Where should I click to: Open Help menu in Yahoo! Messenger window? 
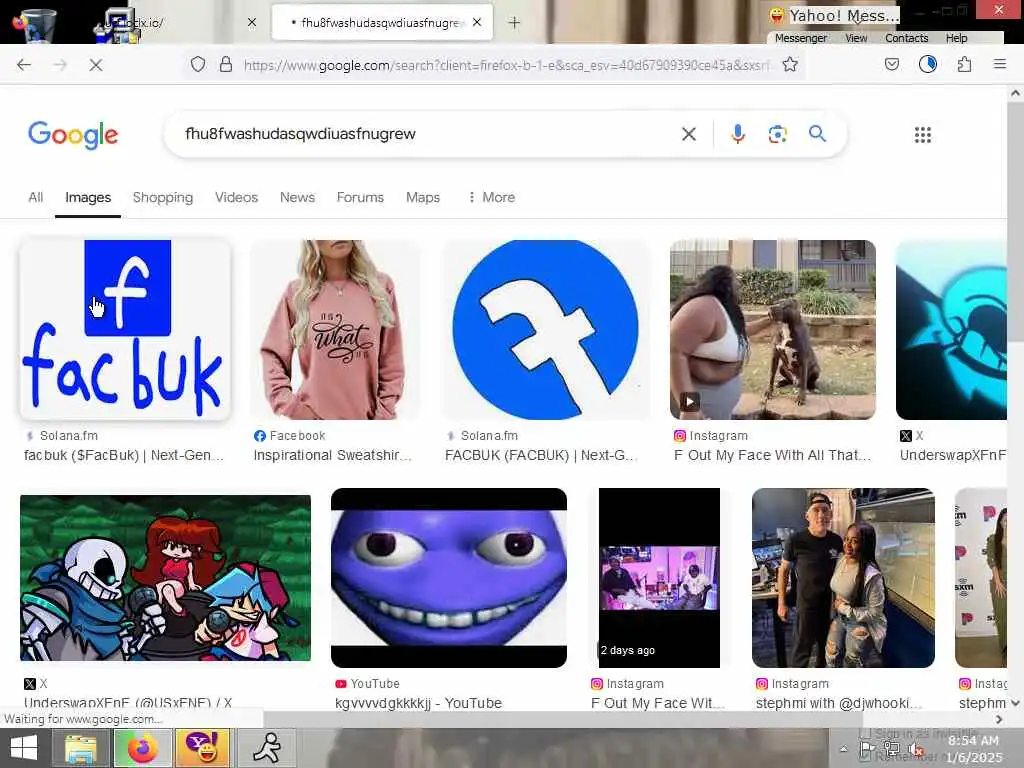coord(956,38)
